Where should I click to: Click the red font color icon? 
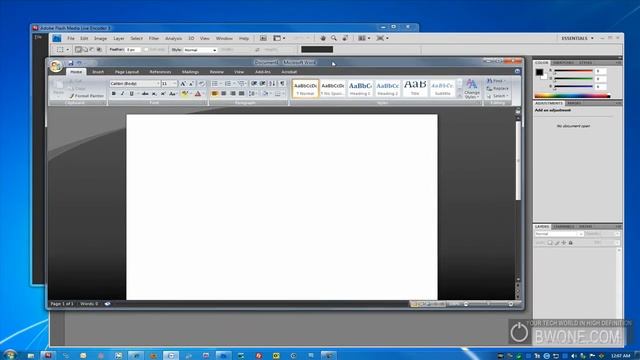(198, 94)
